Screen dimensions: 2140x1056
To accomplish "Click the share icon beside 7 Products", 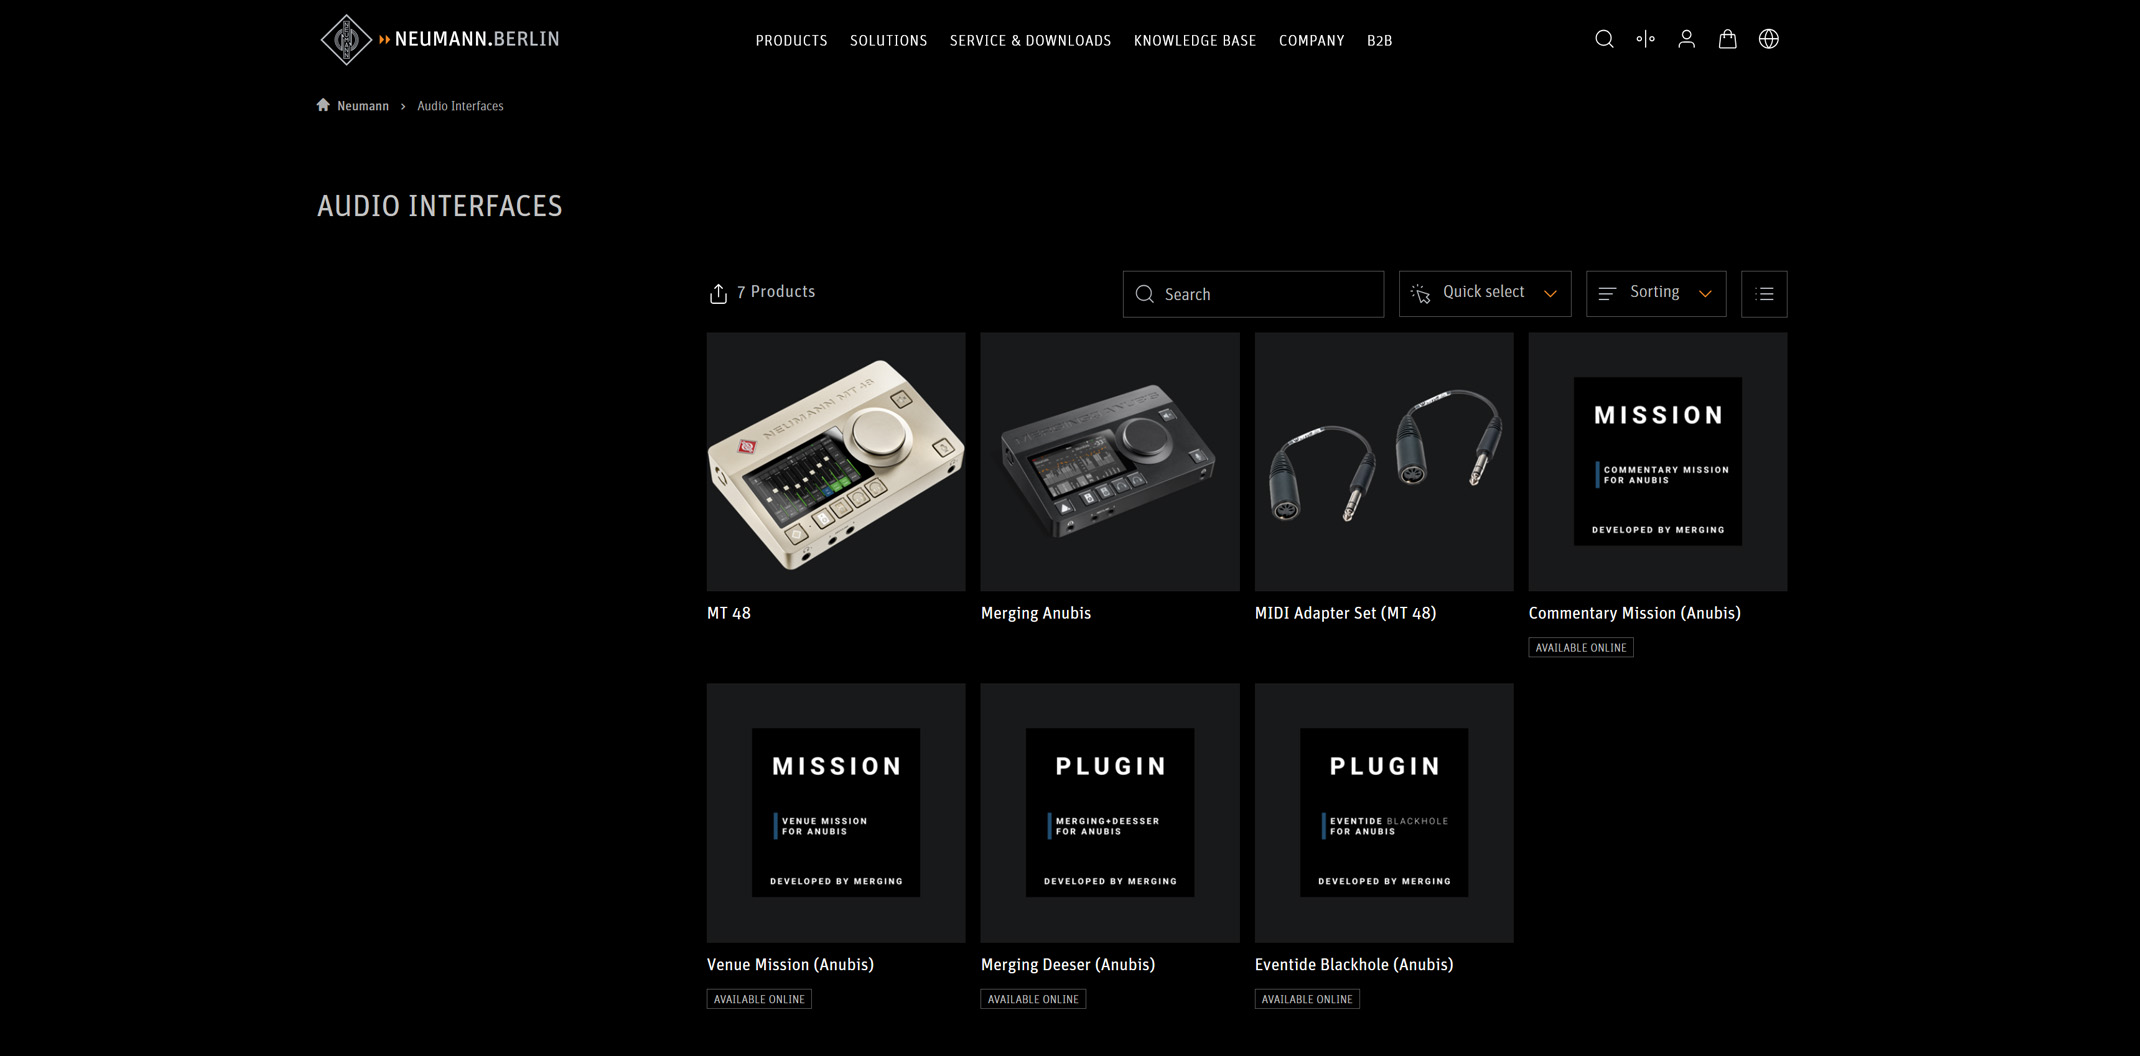I will coord(718,293).
